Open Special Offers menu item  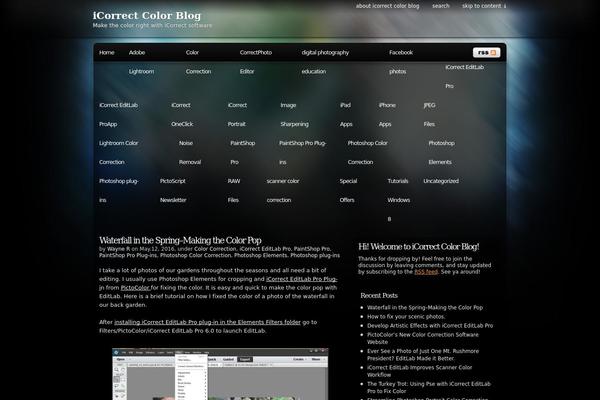[348, 190]
